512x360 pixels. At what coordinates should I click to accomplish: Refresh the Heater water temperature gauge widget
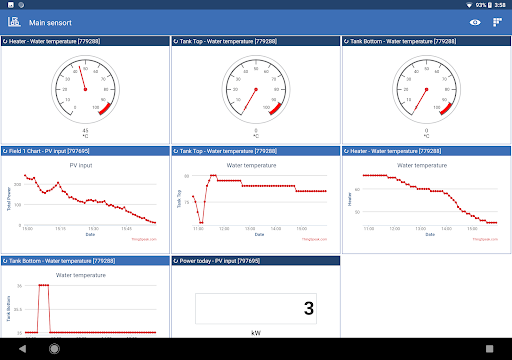[x=5, y=41]
